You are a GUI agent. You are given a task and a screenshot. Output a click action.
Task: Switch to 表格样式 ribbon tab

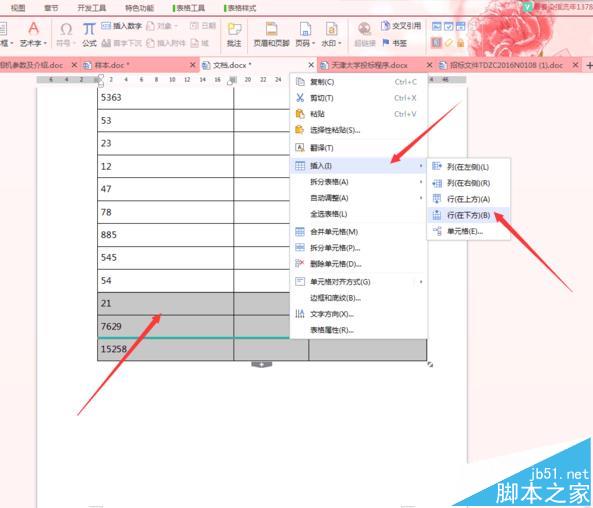[240, 8]
